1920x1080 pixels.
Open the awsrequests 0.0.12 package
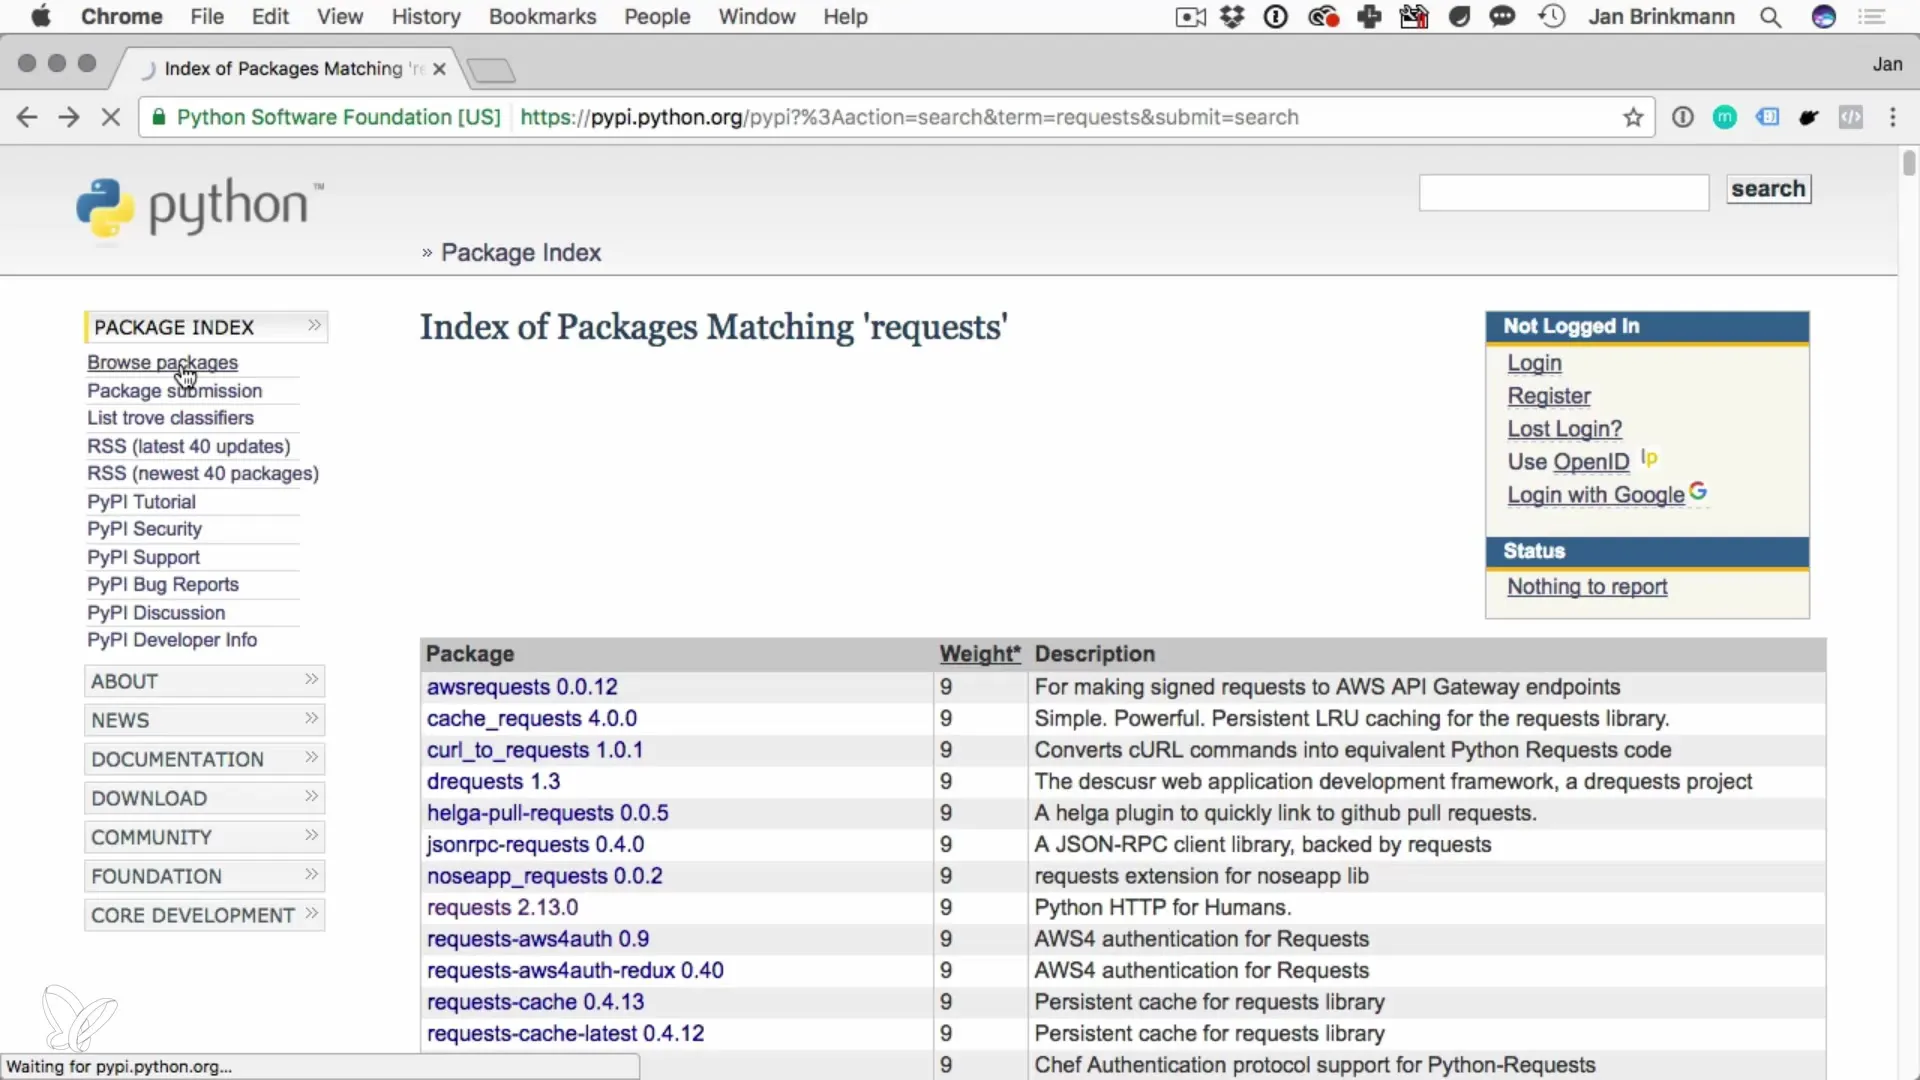tap(522, 687)
